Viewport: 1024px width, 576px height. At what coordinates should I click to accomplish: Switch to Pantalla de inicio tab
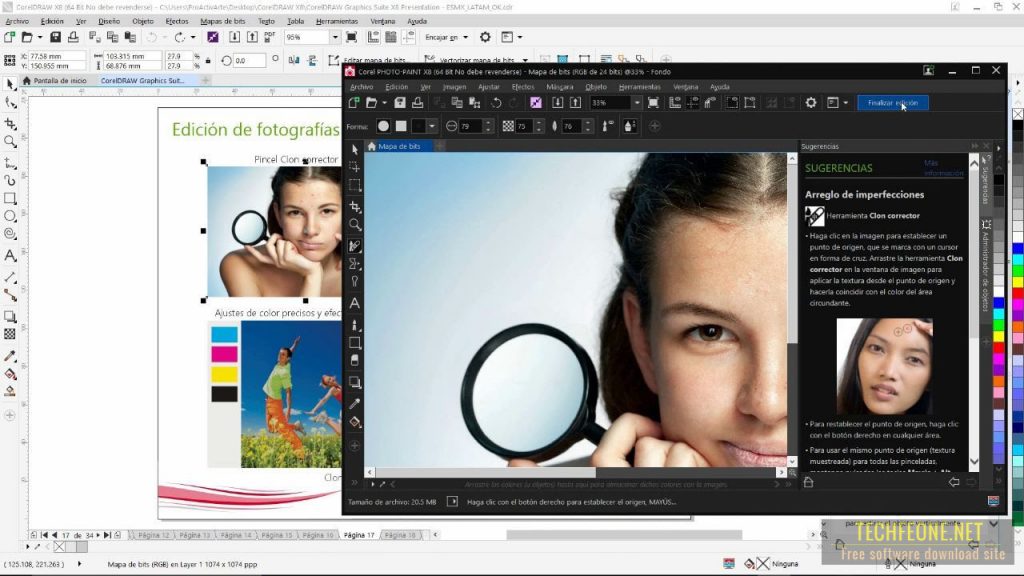[55, 80]
